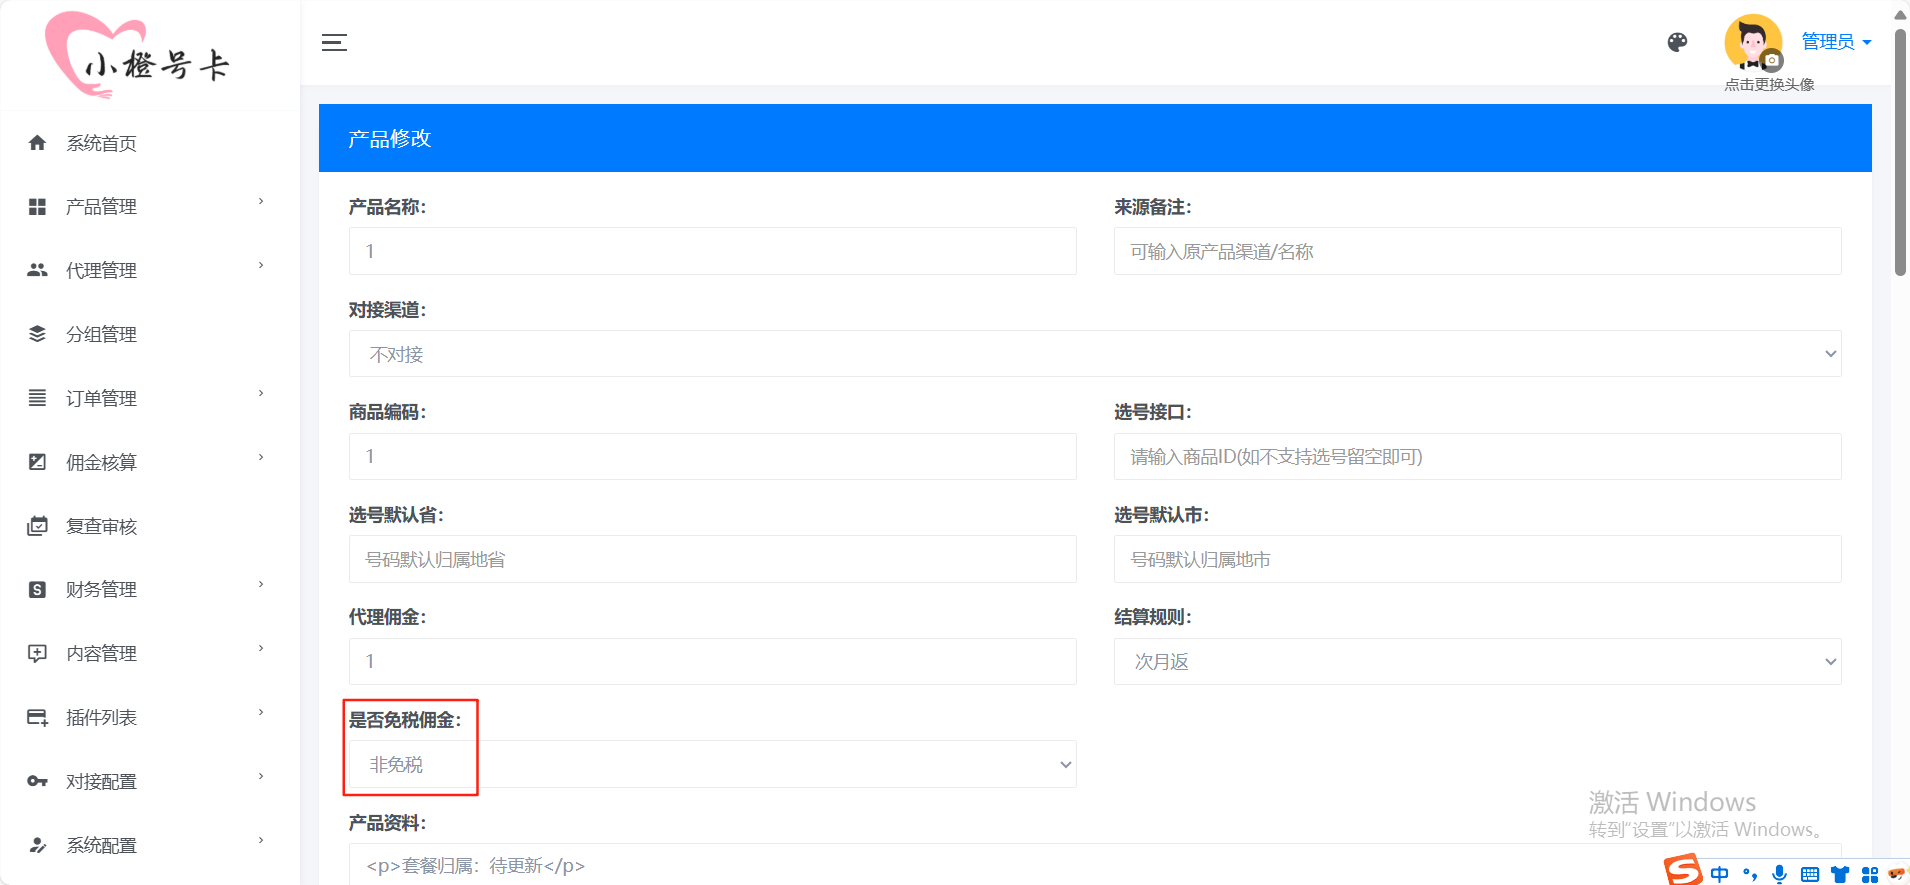Viewport: 1910px width, 885px height.
Task: Click into the 选号默认市 input field
Action: tap(1478, 559)
